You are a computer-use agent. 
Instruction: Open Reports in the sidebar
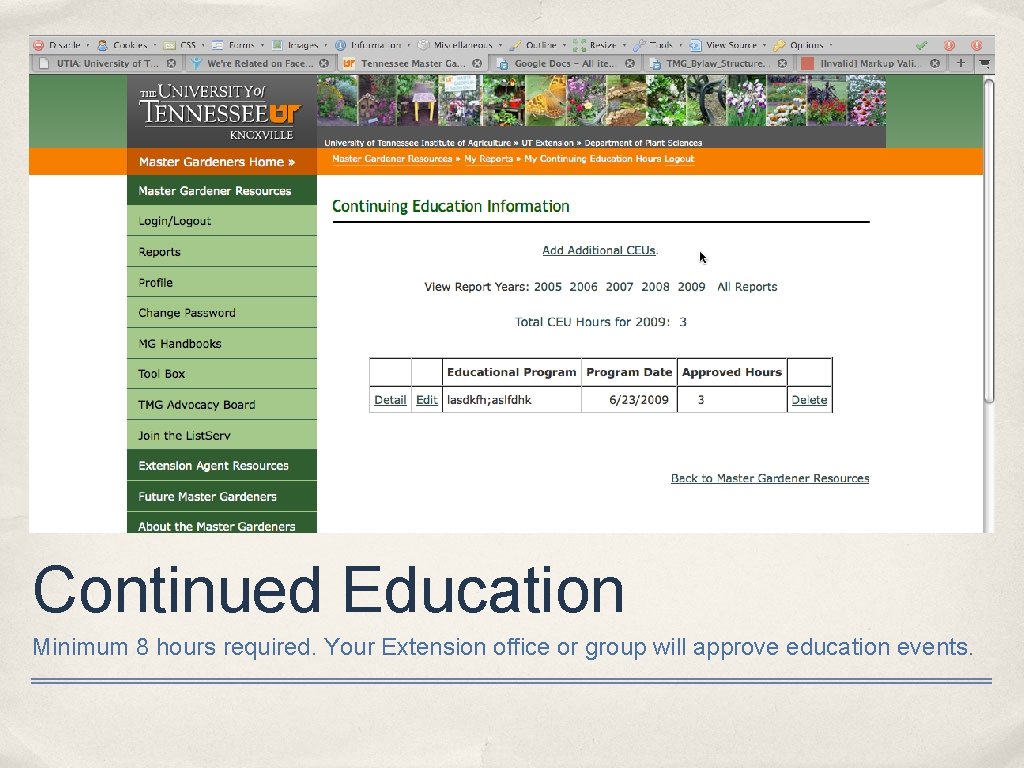222,251
